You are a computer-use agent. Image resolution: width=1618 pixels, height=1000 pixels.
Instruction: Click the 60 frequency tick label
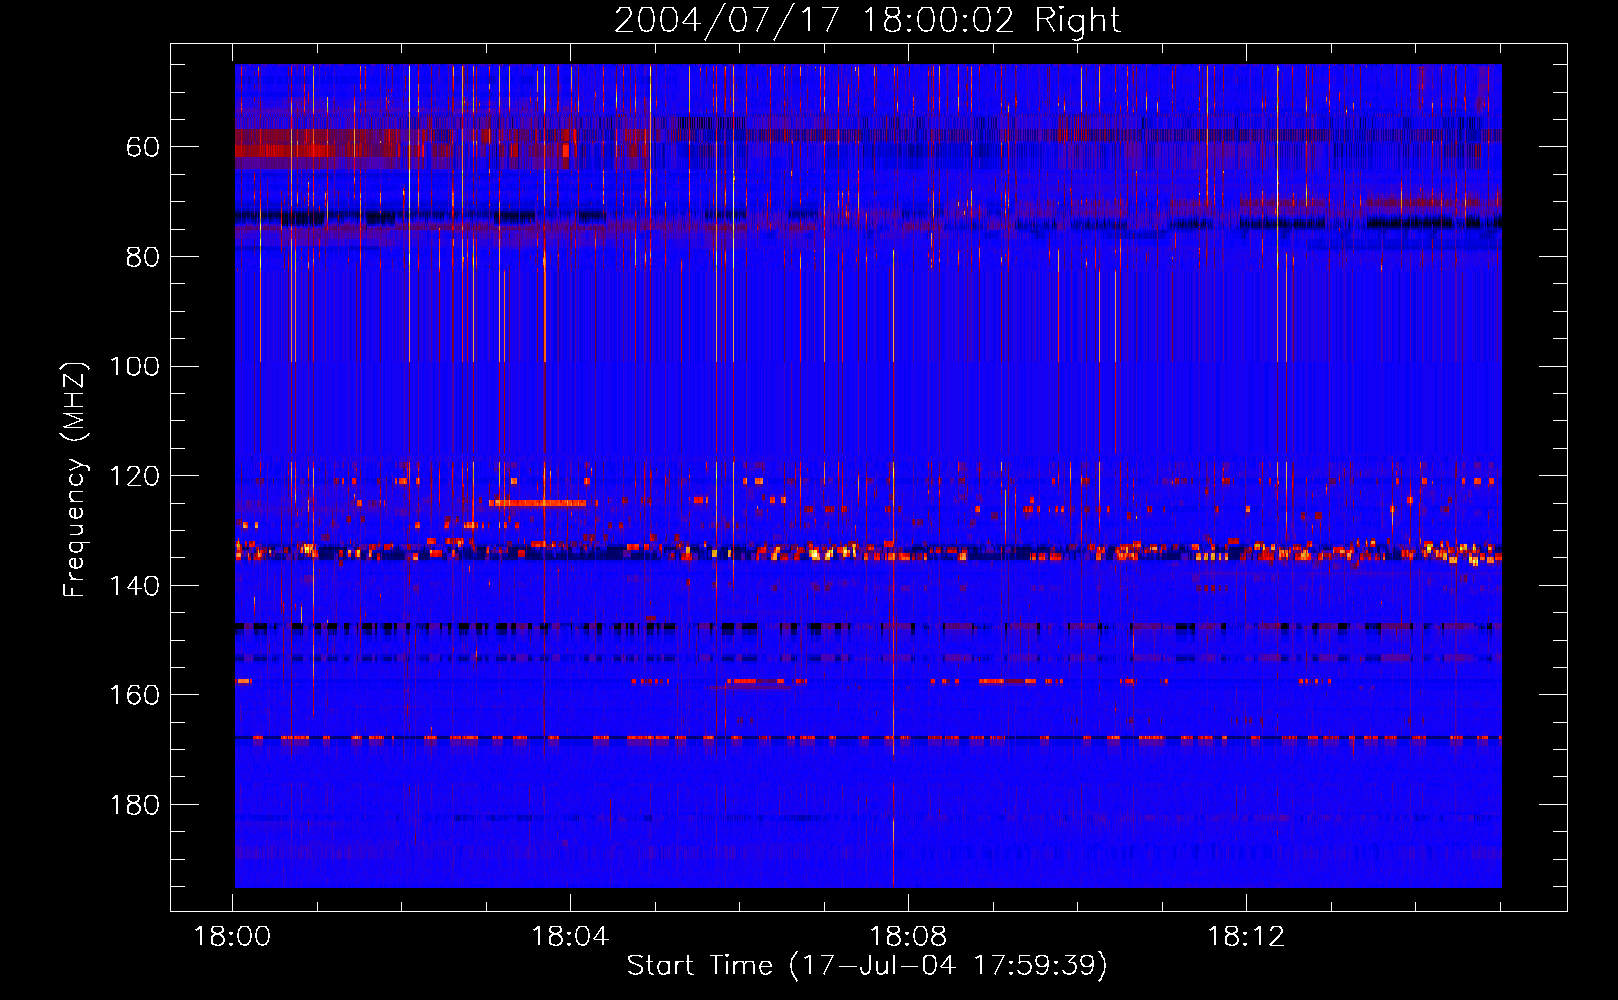(142, 148)
